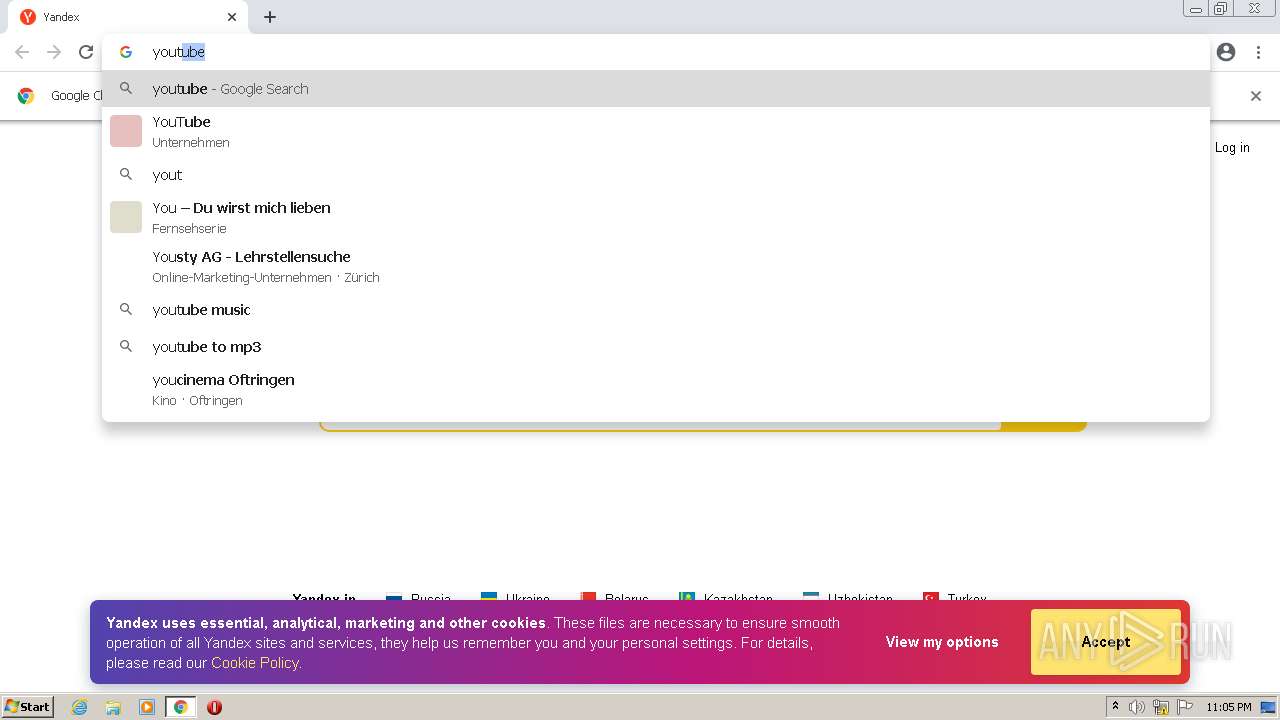Click the Chrome taskbar button
The width and height of the screenshot is (1280, 720).
pyautogui.click(x=181, y=707)
